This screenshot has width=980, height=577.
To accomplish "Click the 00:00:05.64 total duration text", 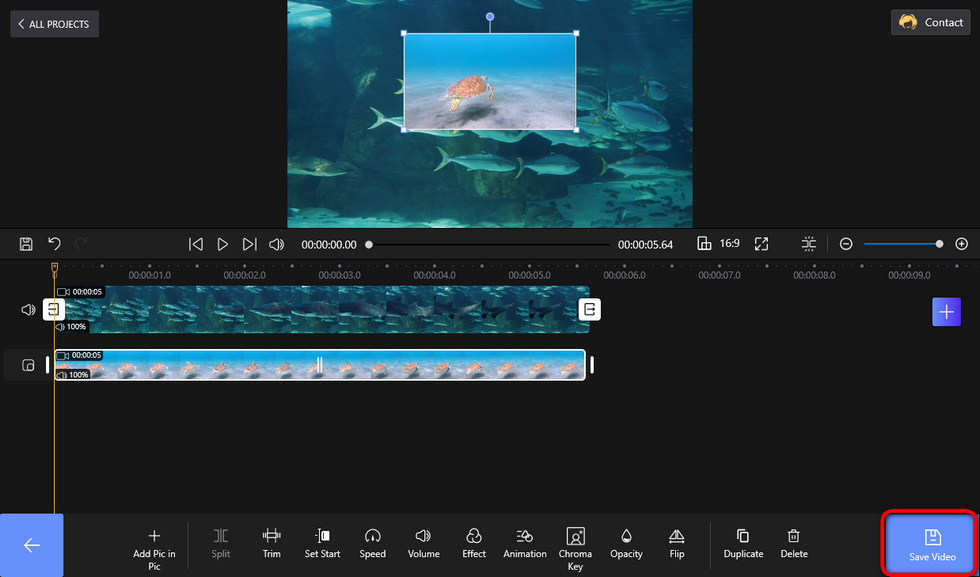I will 646,245.
